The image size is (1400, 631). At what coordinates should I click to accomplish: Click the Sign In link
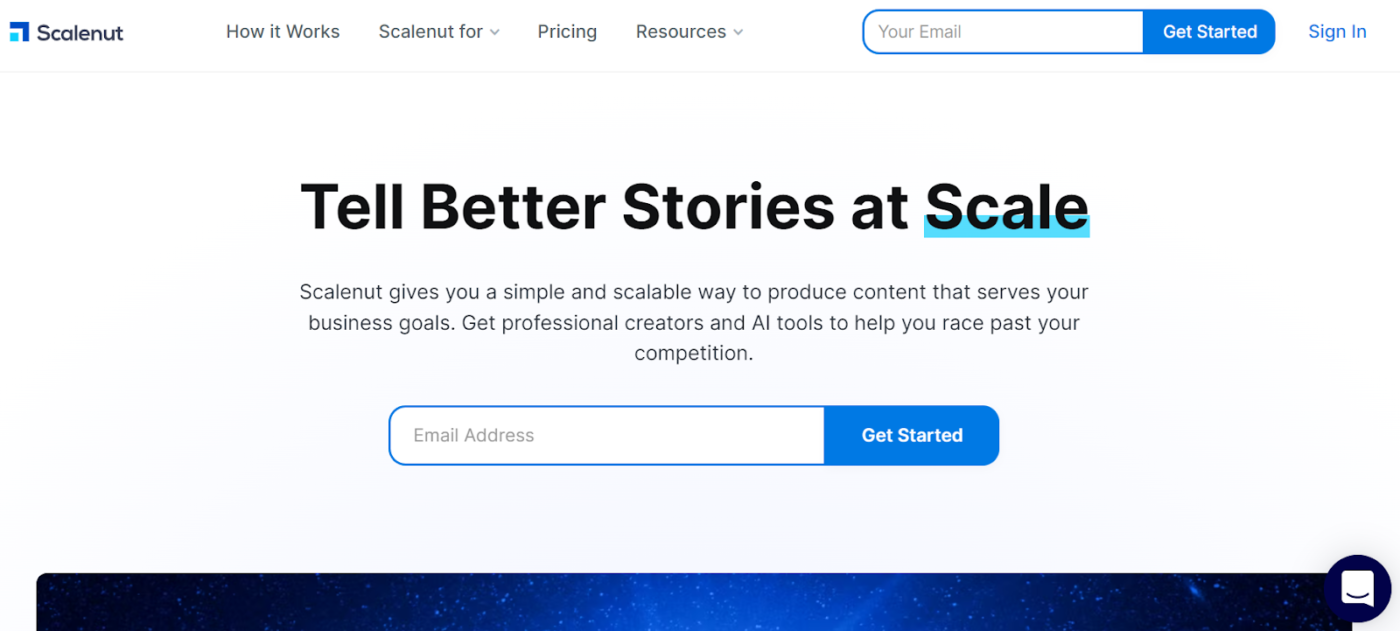coord(1337,32)
